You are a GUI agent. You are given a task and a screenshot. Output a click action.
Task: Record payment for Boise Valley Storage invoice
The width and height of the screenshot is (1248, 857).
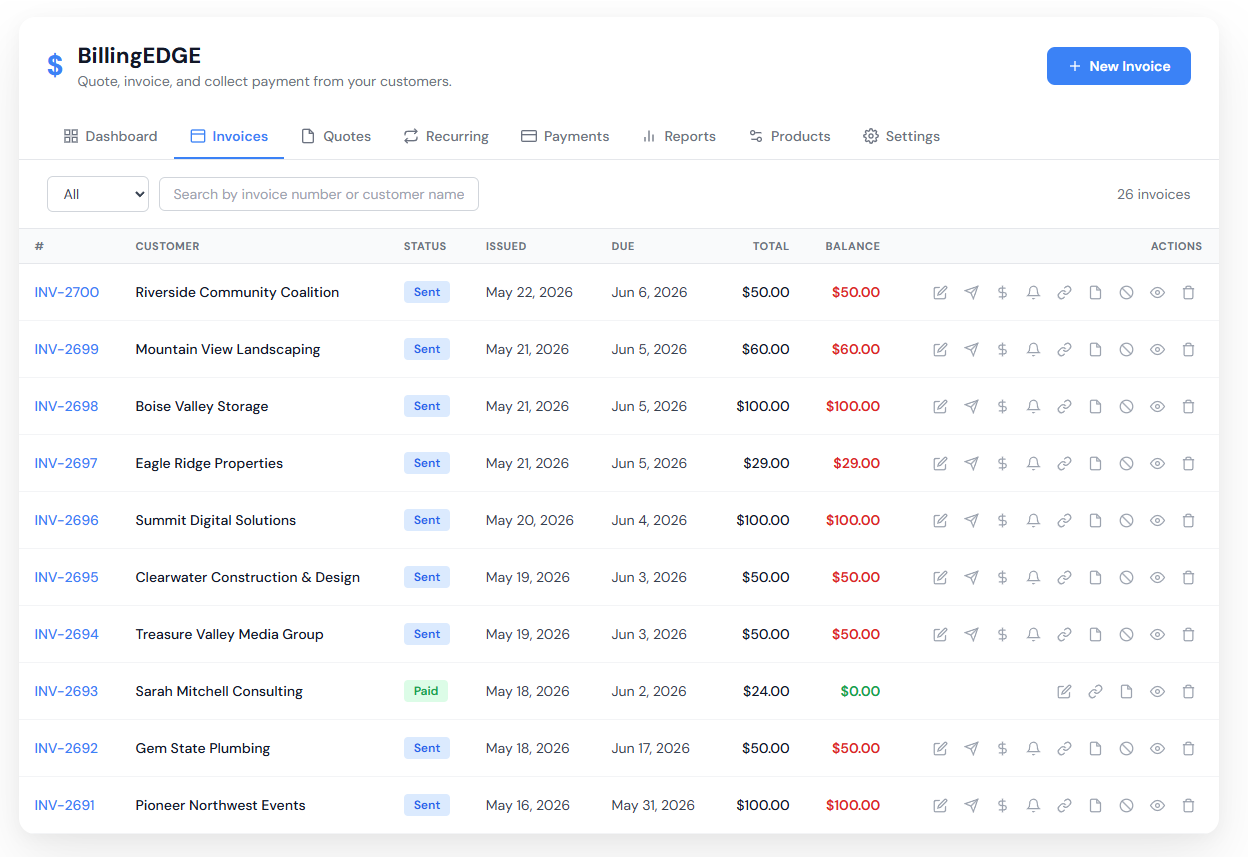1002,407
